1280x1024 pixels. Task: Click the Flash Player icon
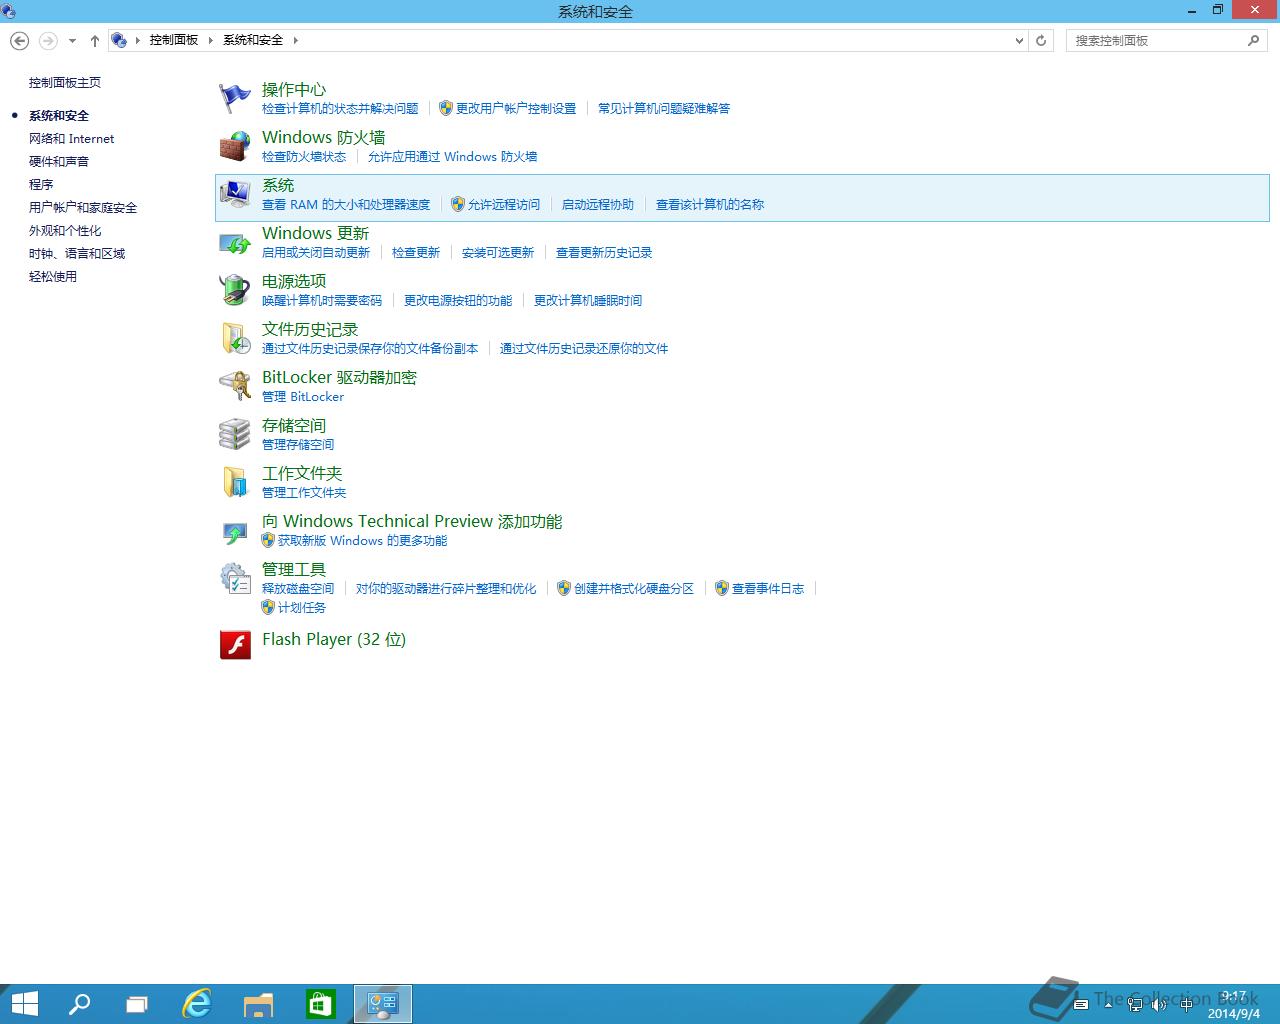click(235, 644)
